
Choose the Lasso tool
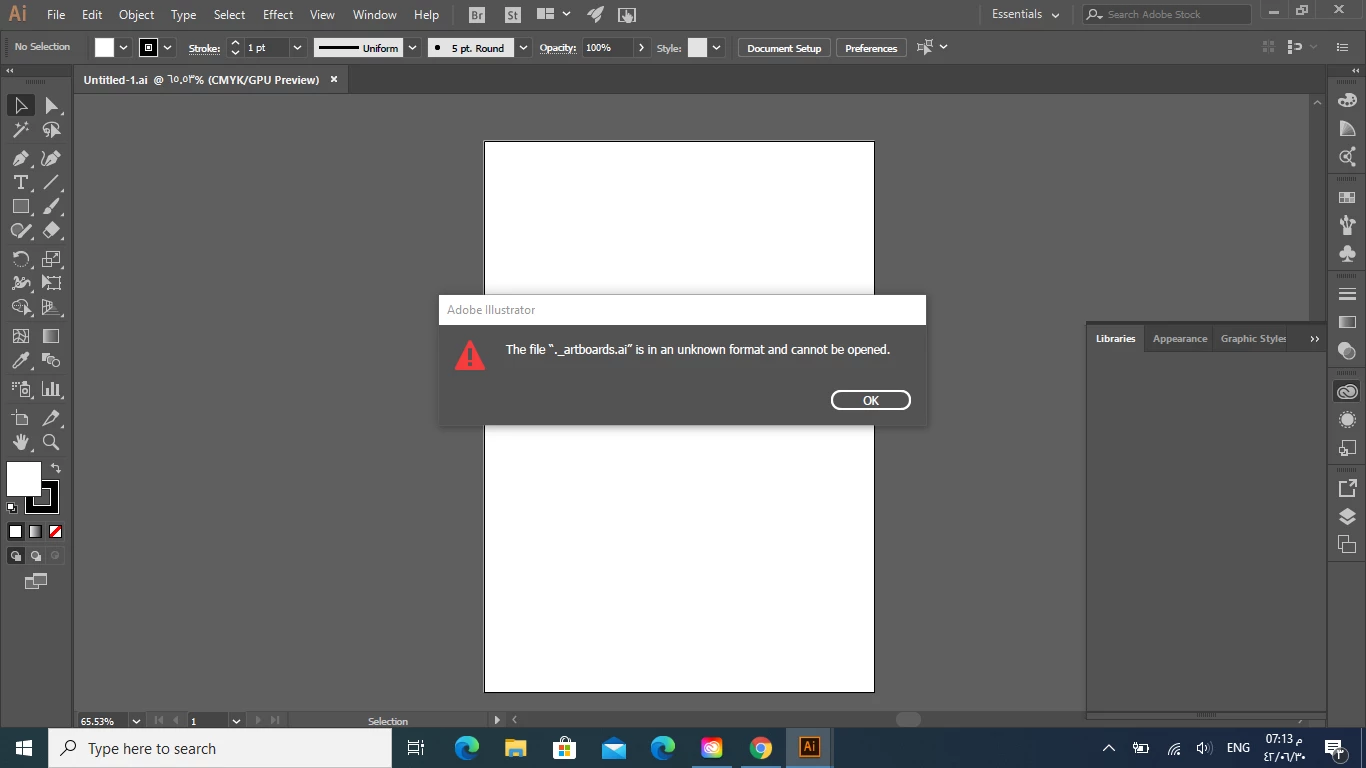coord(51,130)
